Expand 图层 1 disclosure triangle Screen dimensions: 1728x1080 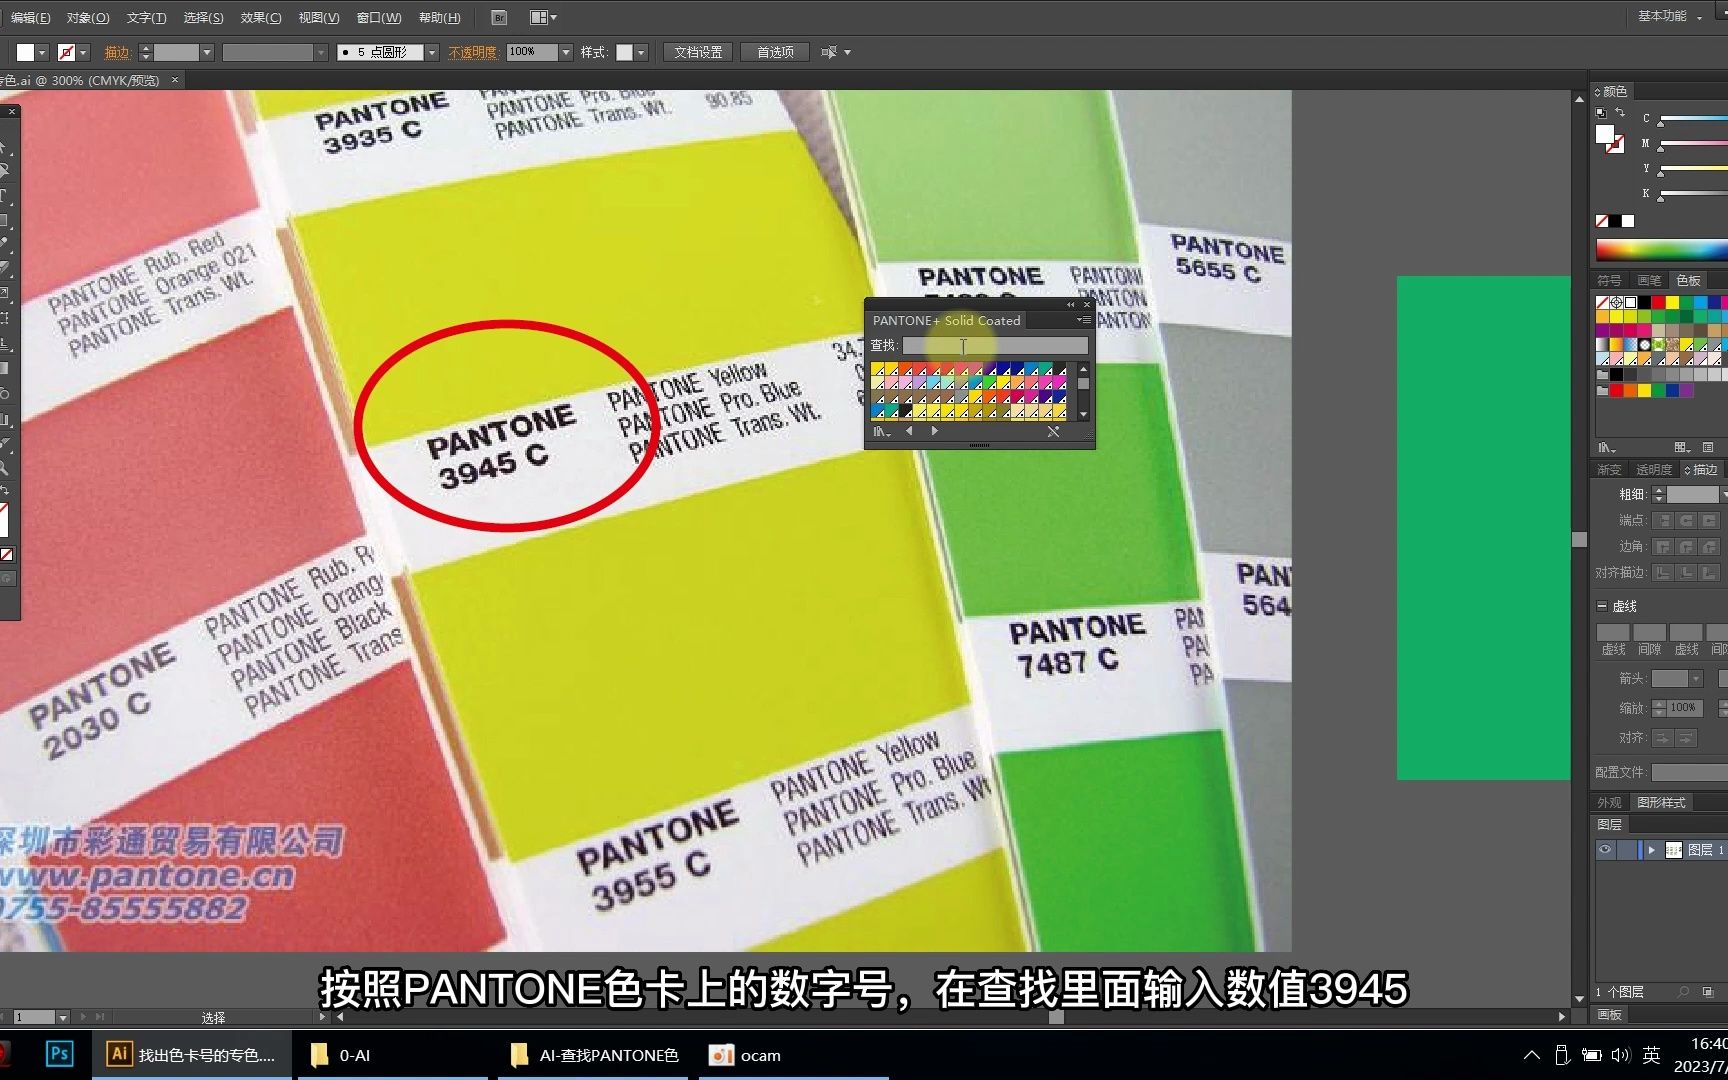(1651, 850)
